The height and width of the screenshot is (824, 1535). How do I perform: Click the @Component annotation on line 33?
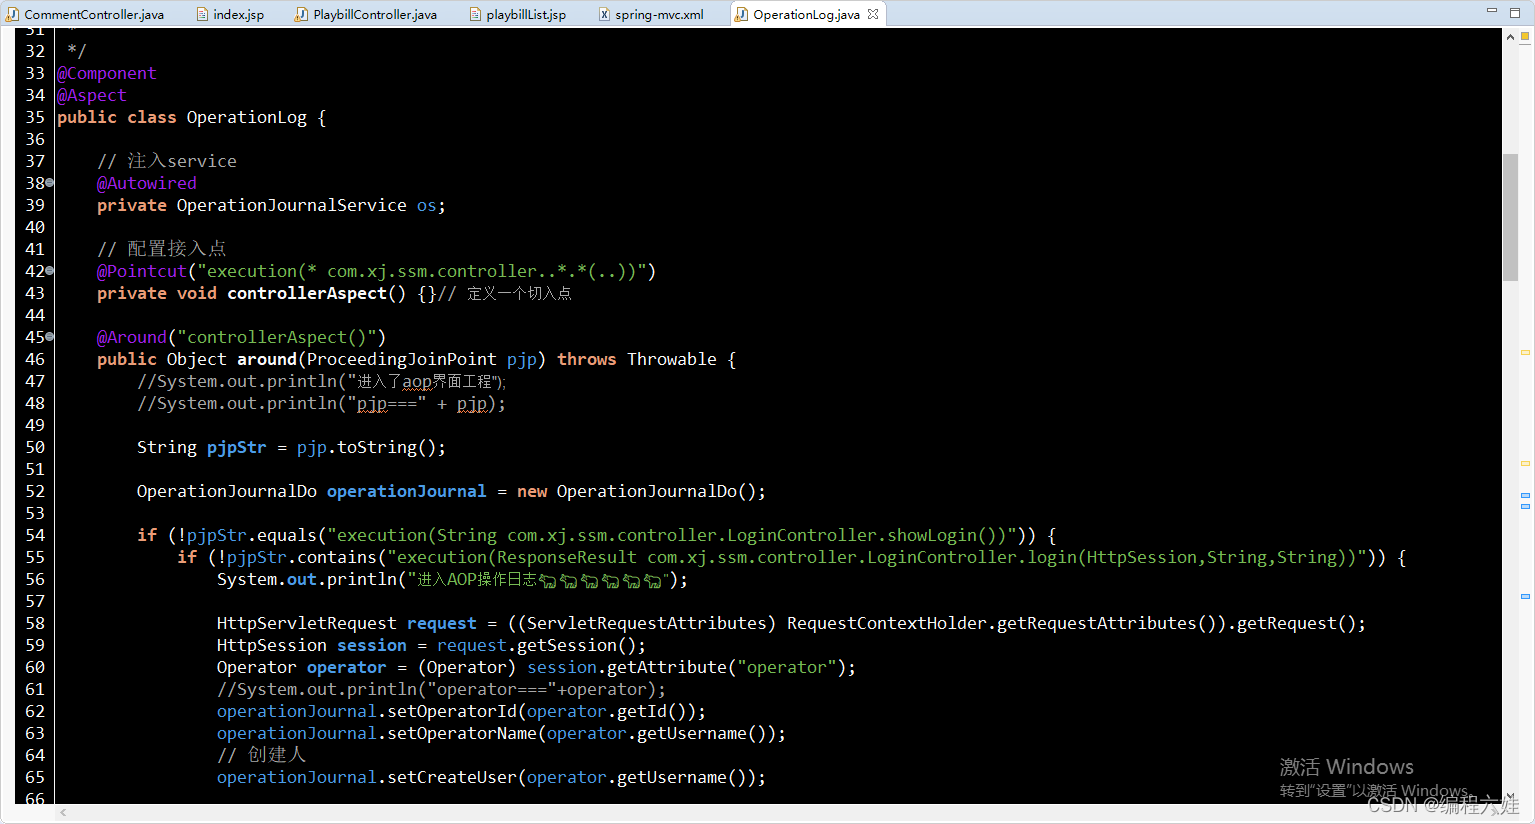pos(107,73)
